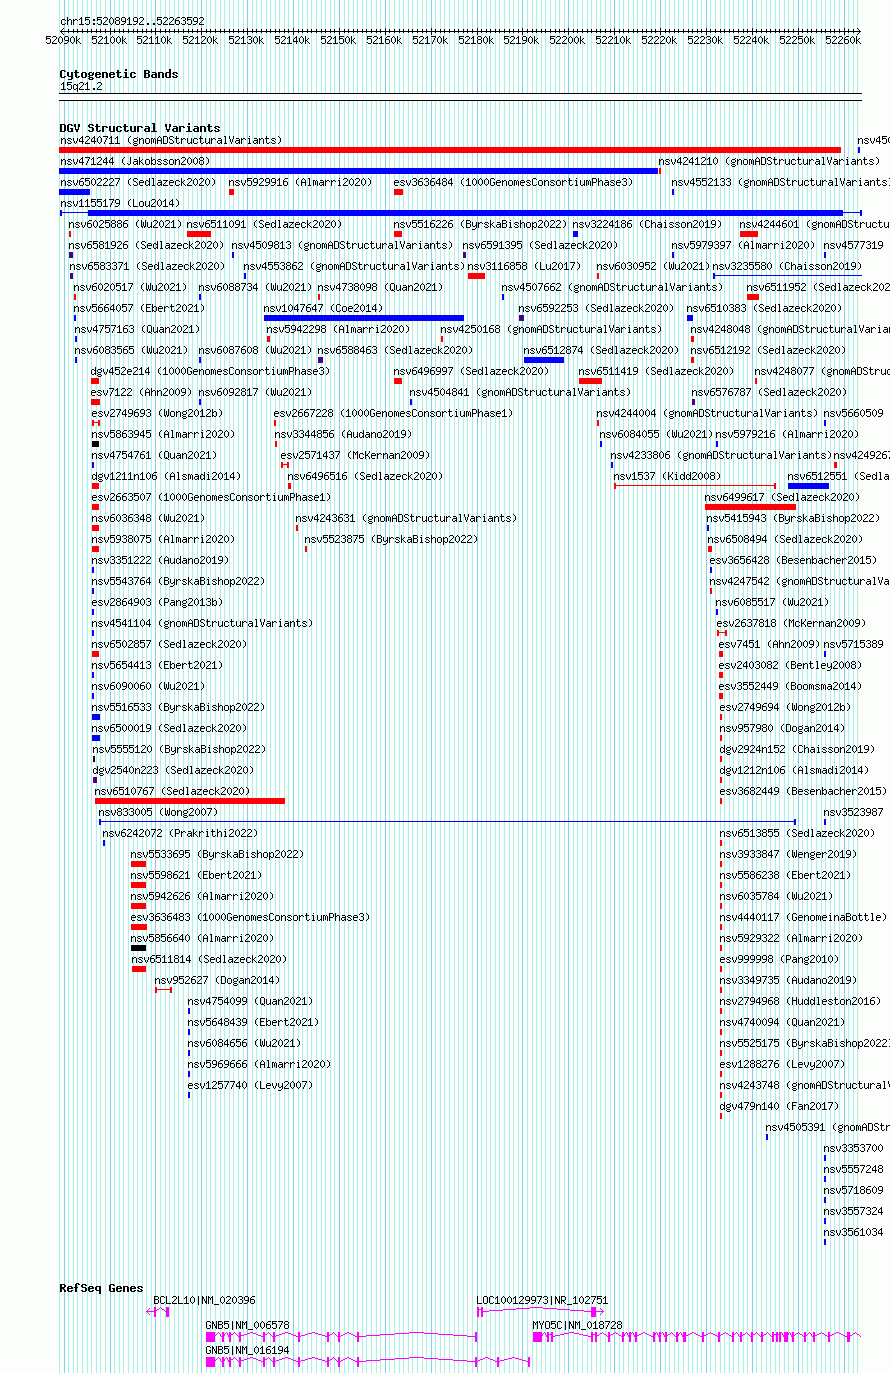
Task: Open nsv3344856 (Audano2019) variant
Action: point(343,434)
